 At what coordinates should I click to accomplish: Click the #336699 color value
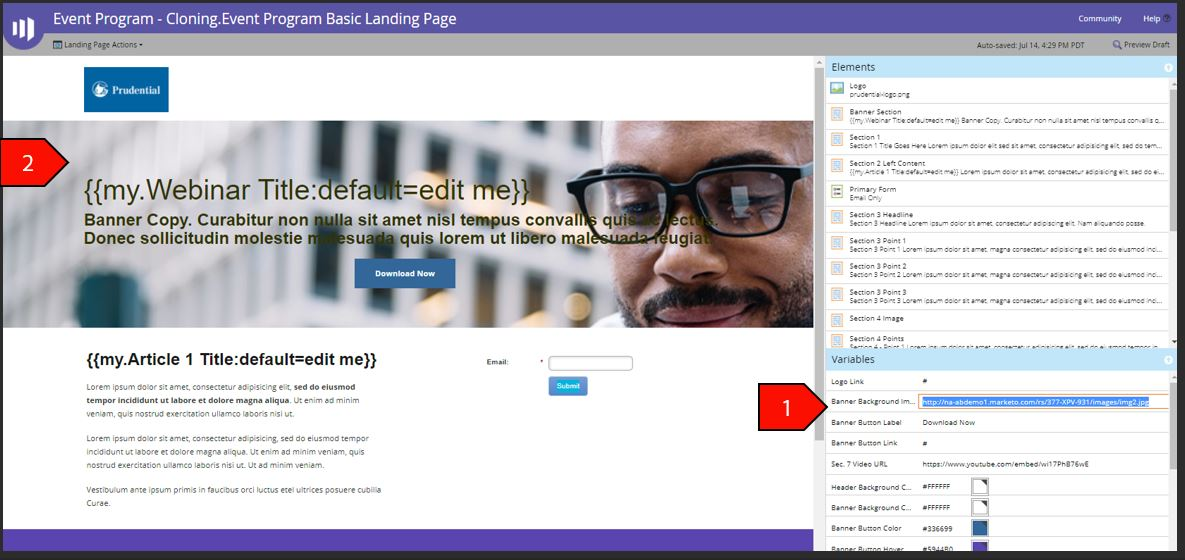click(936, 528)
